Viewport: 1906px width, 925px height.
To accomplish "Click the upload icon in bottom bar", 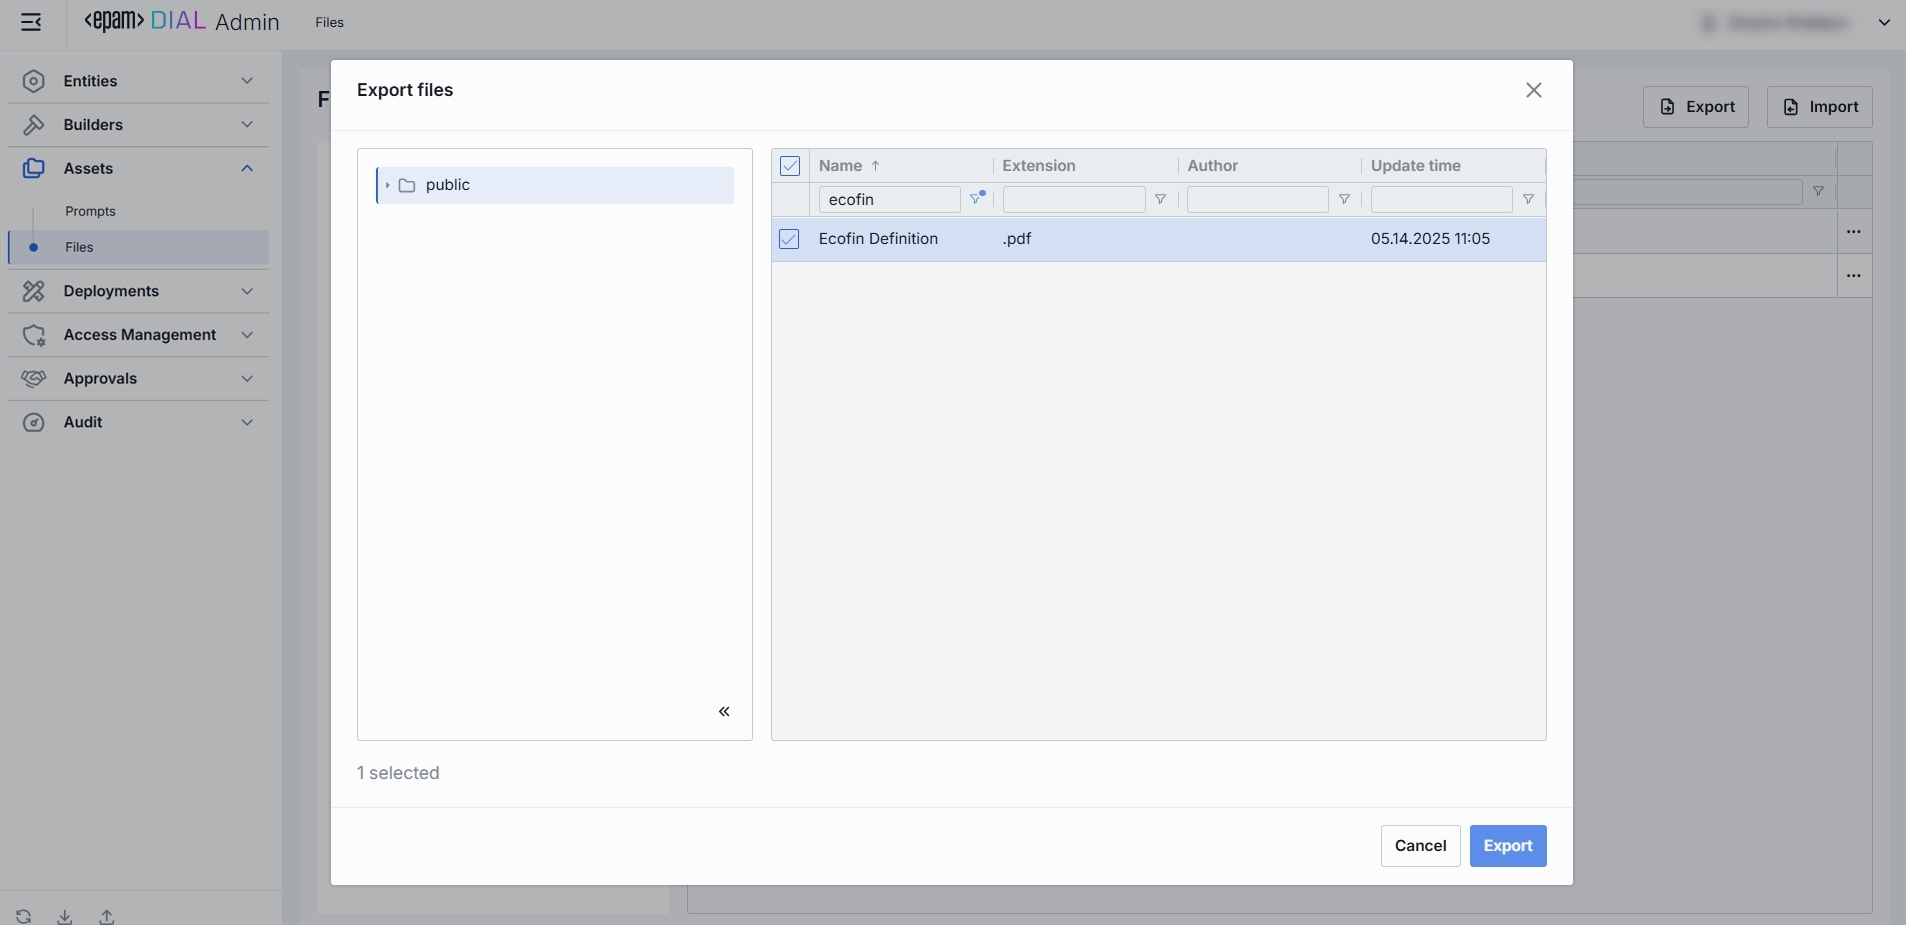I will [x=107, y=916].
